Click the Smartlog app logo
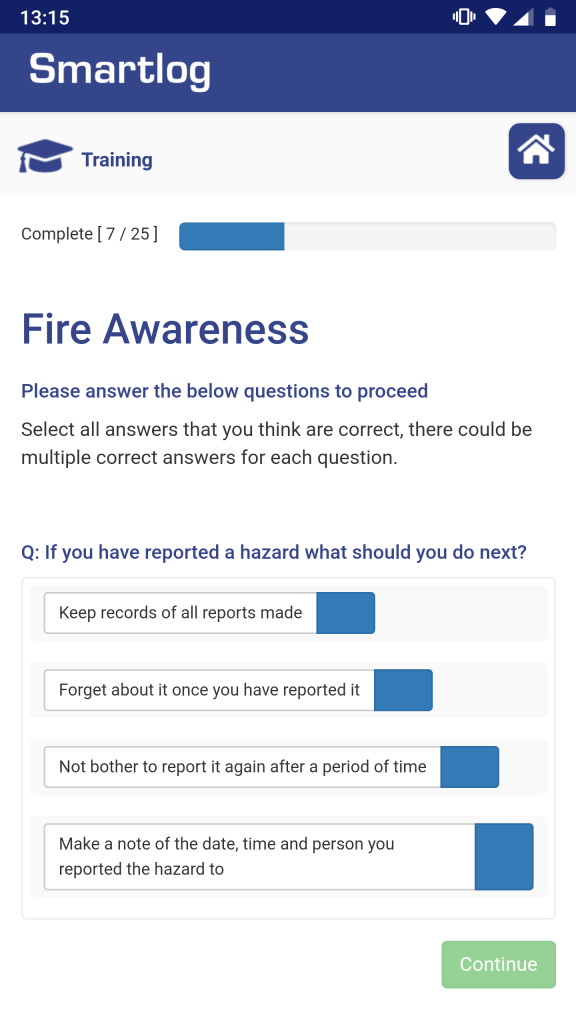Viewport: 576px width, 1024px height. point(119,72)
